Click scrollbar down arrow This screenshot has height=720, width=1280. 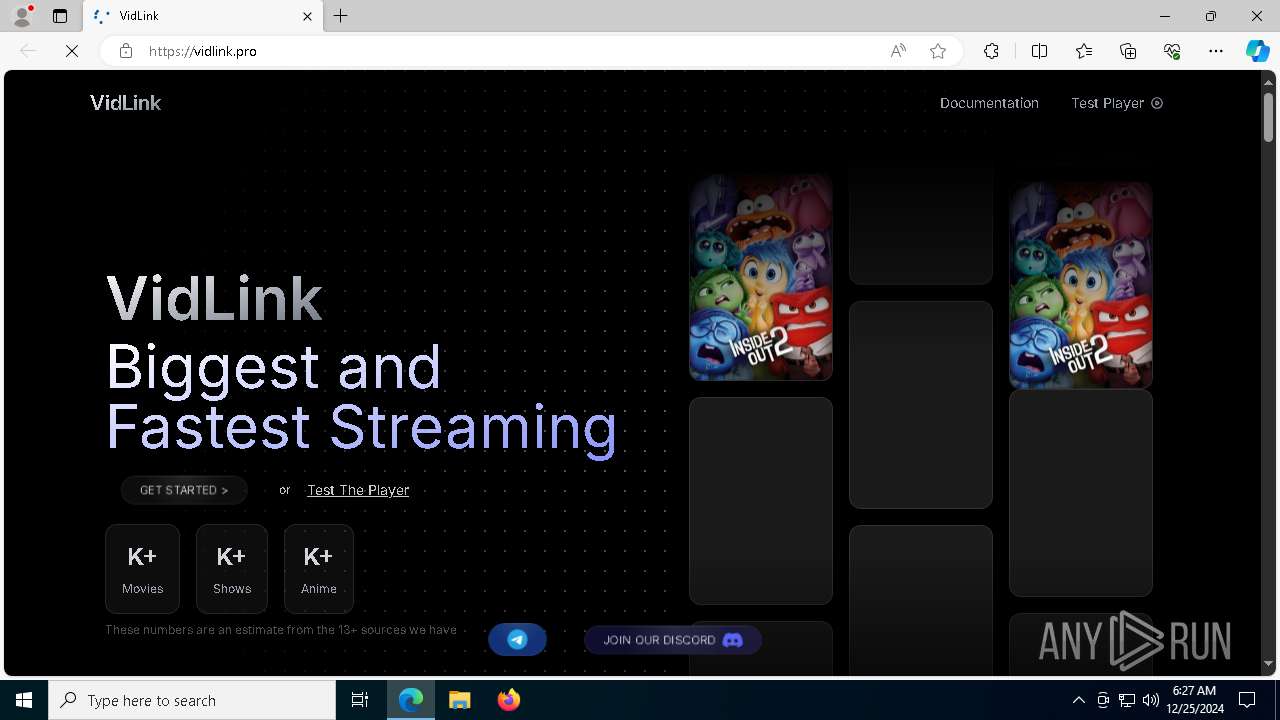[1268, 664]
